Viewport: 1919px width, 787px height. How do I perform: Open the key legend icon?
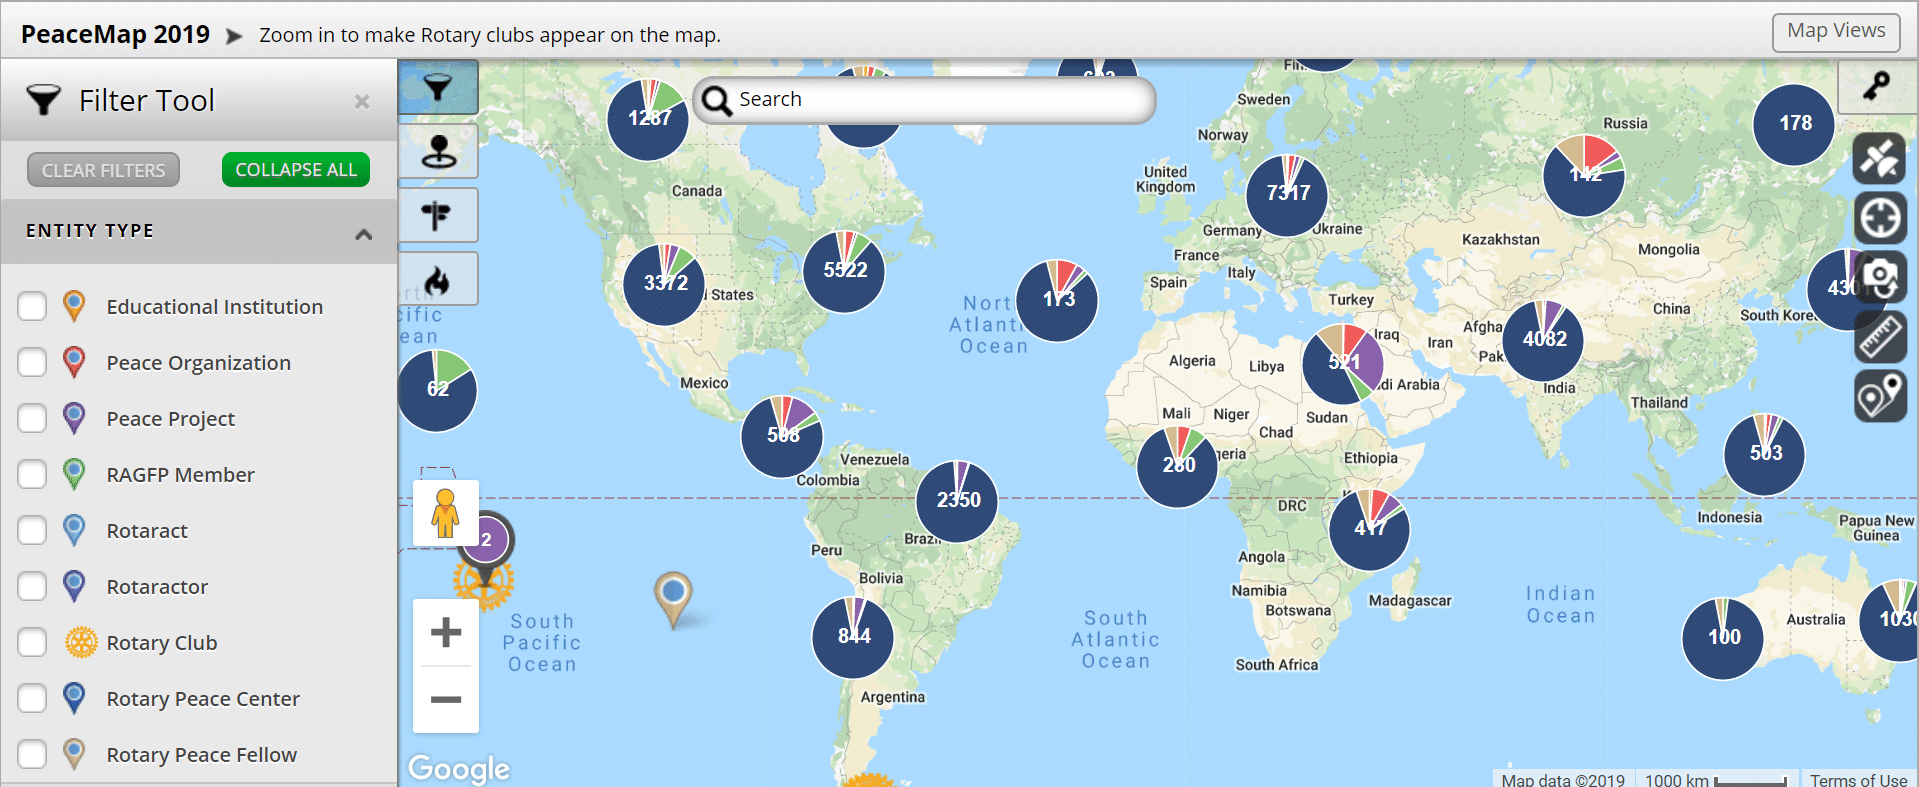pos(1877,86)
